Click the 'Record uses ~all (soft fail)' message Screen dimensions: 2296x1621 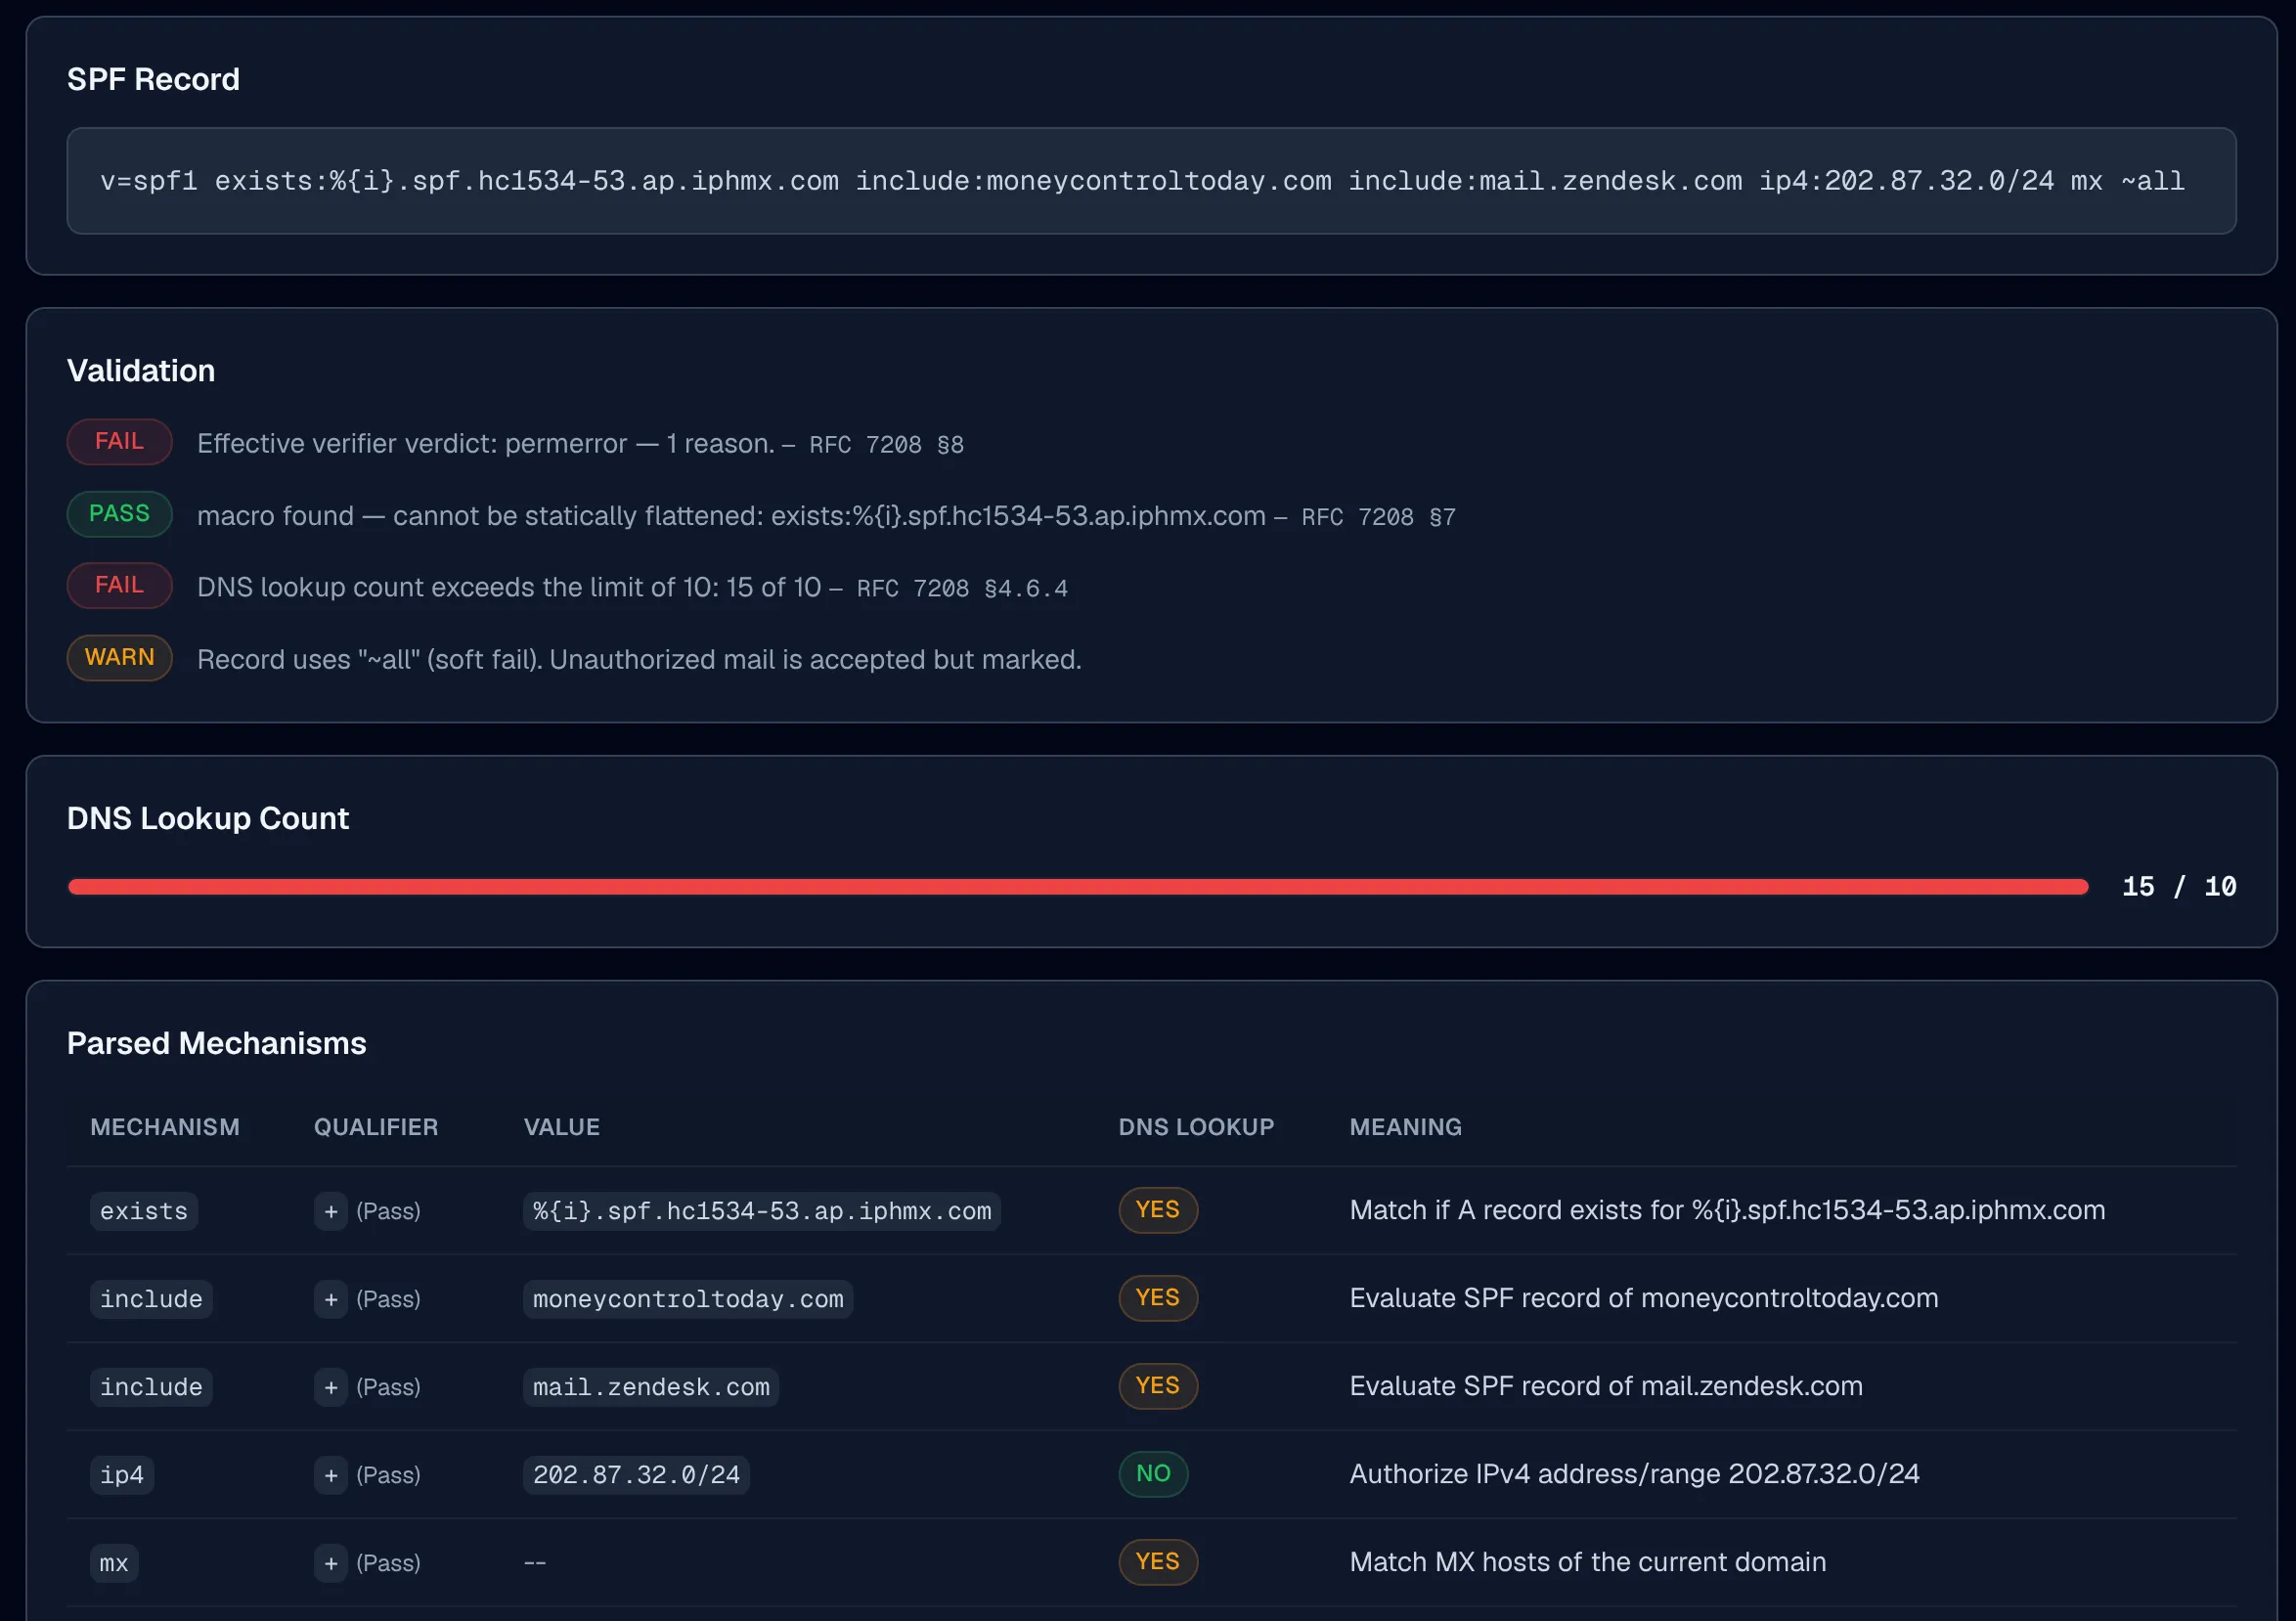tap(639, 660)
